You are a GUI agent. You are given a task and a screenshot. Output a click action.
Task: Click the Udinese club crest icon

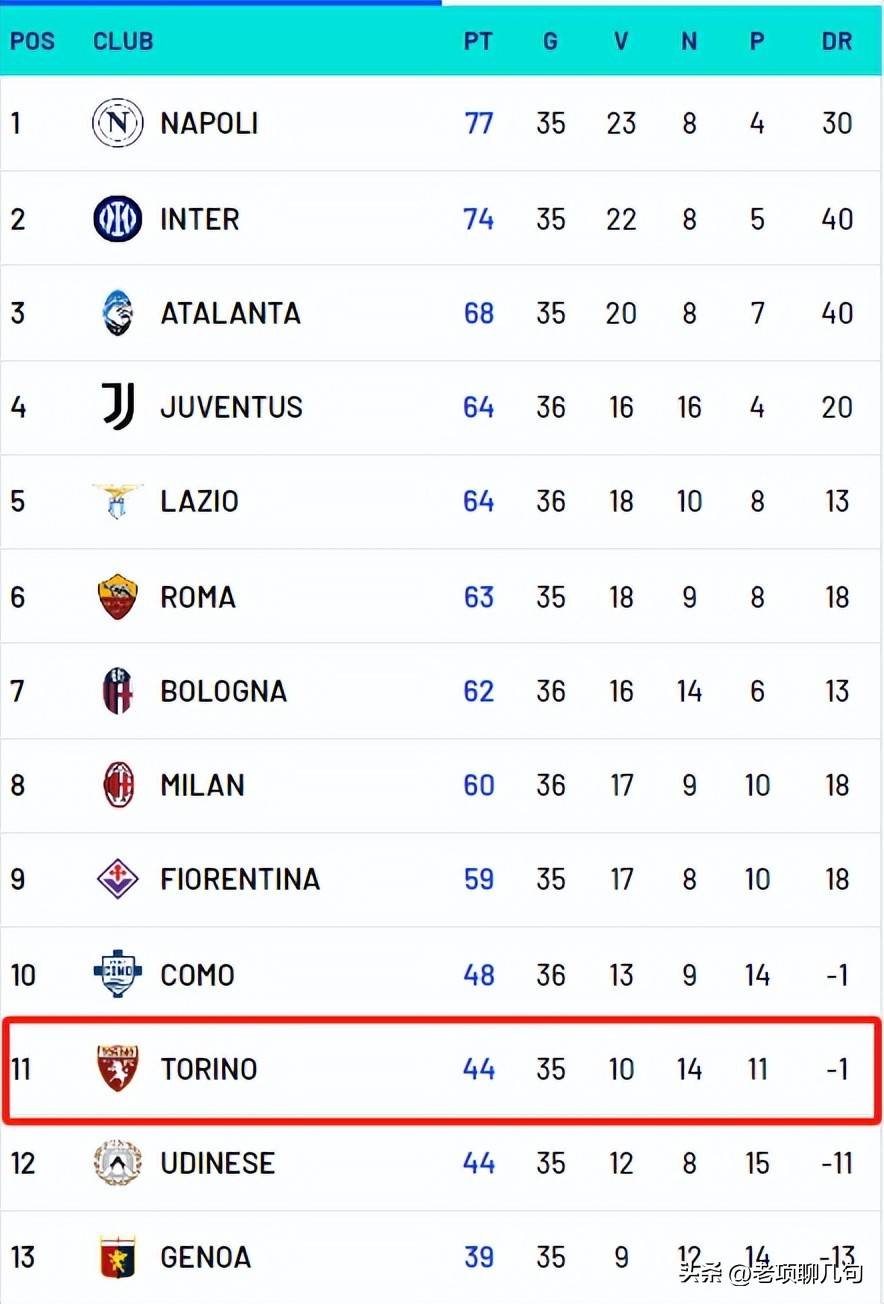[x=118, y=1163]
